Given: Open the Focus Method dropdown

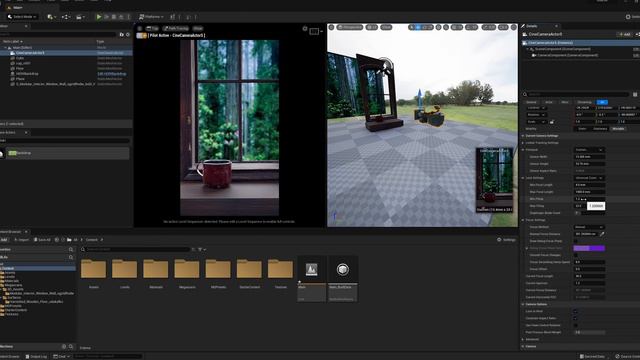Looking at the screenshot, I should coord(589,227).
